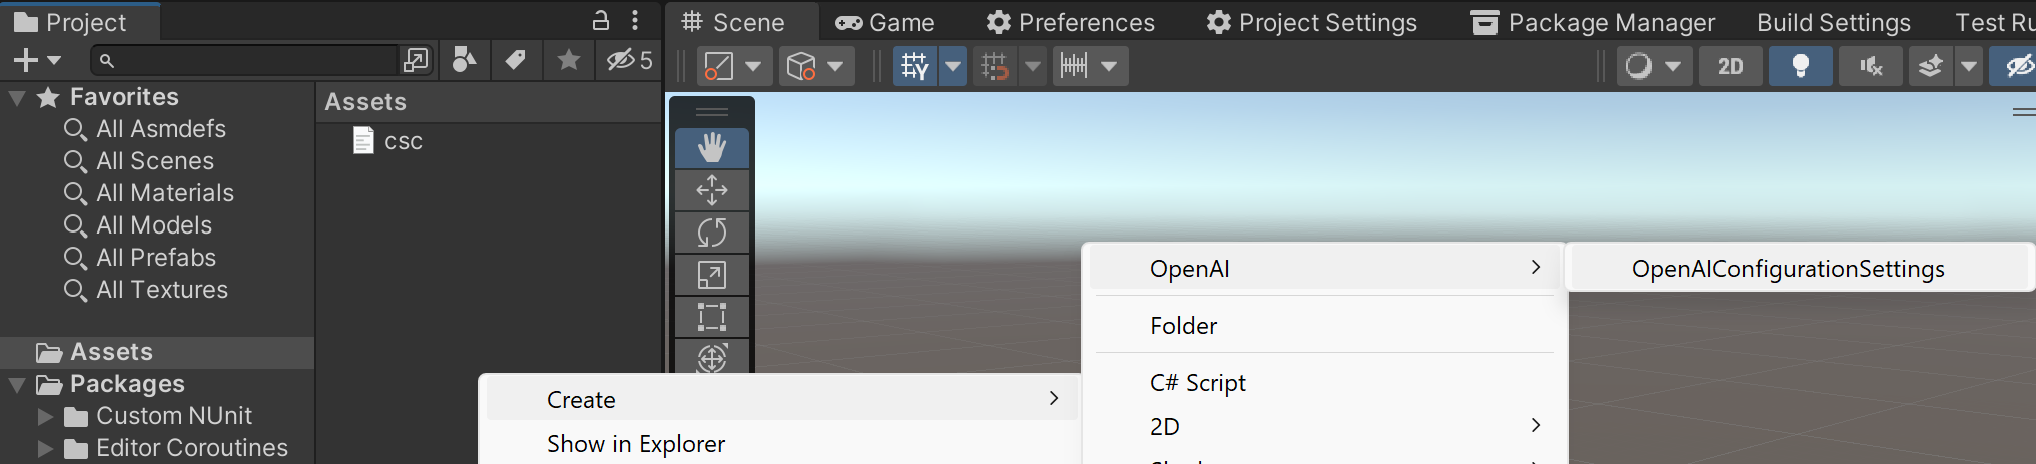Click the scene overlay toolbar drag handle
The width and height of the screenshot is (2036, 464).
[x=712, y=112]
